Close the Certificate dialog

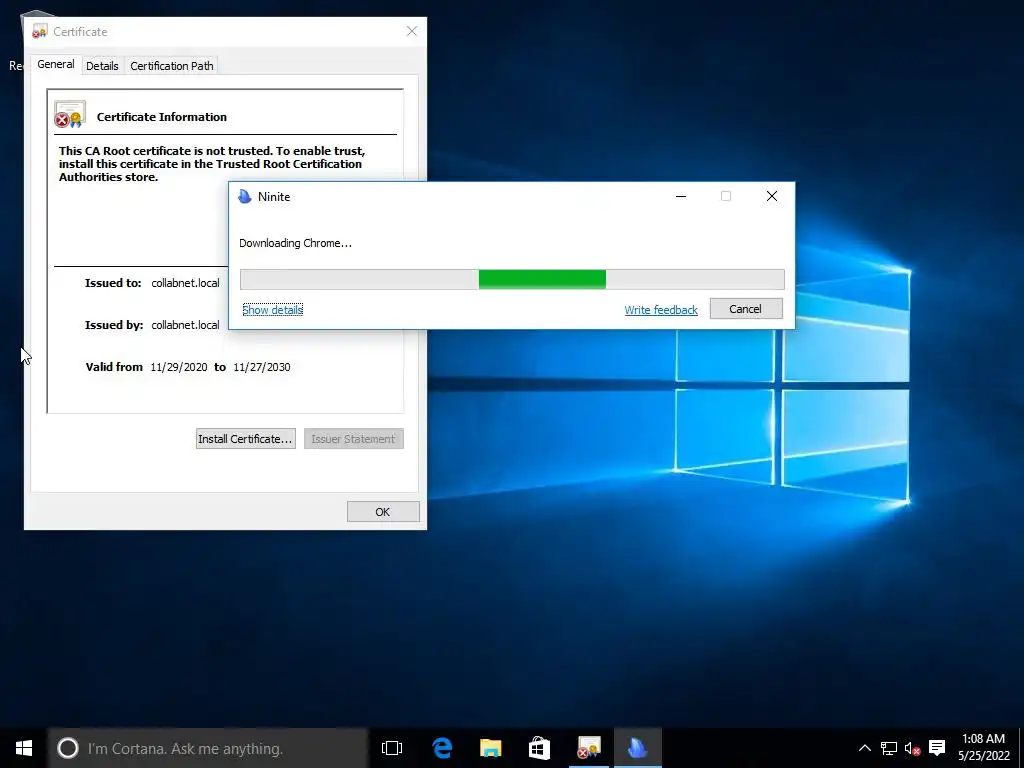412,31
